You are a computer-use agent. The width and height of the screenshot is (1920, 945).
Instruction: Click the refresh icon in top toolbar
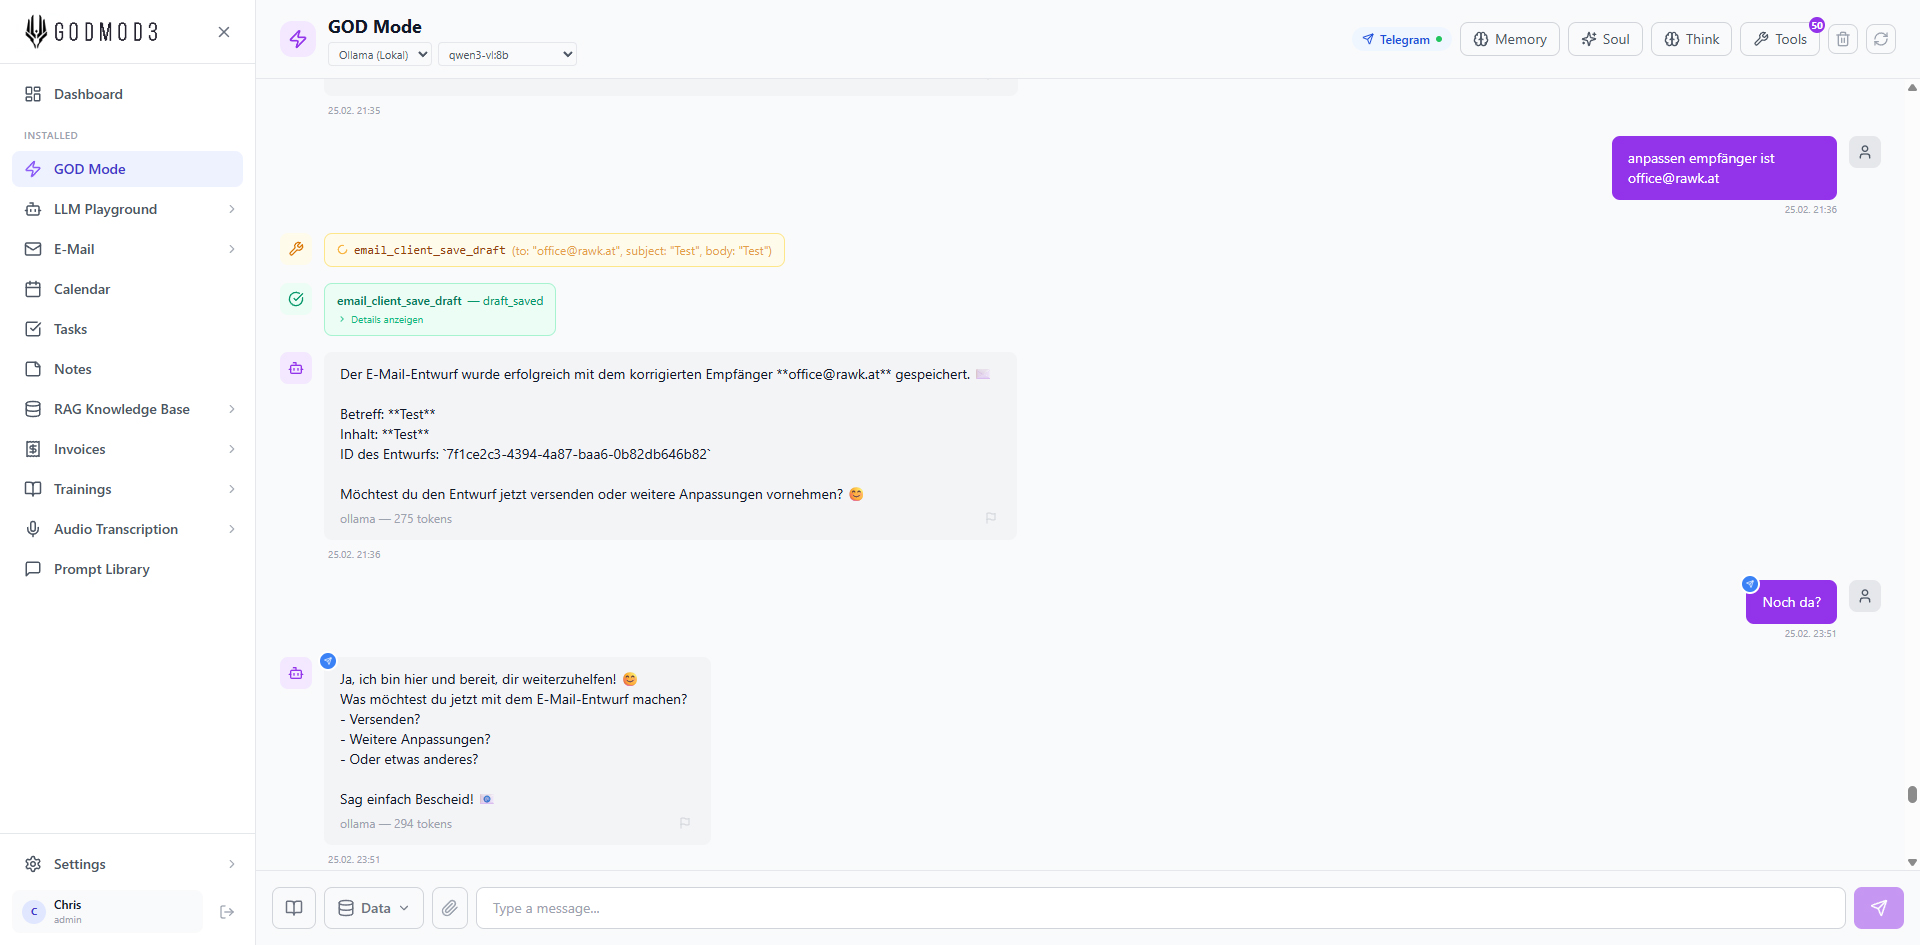1881,39
